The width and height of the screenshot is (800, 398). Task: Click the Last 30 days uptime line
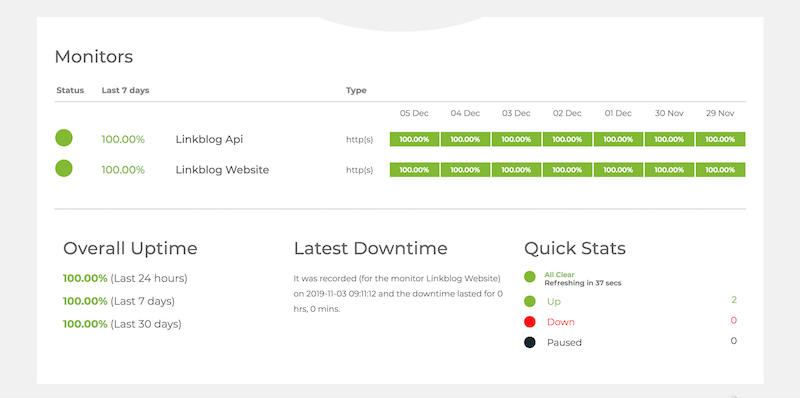(122, 324)
